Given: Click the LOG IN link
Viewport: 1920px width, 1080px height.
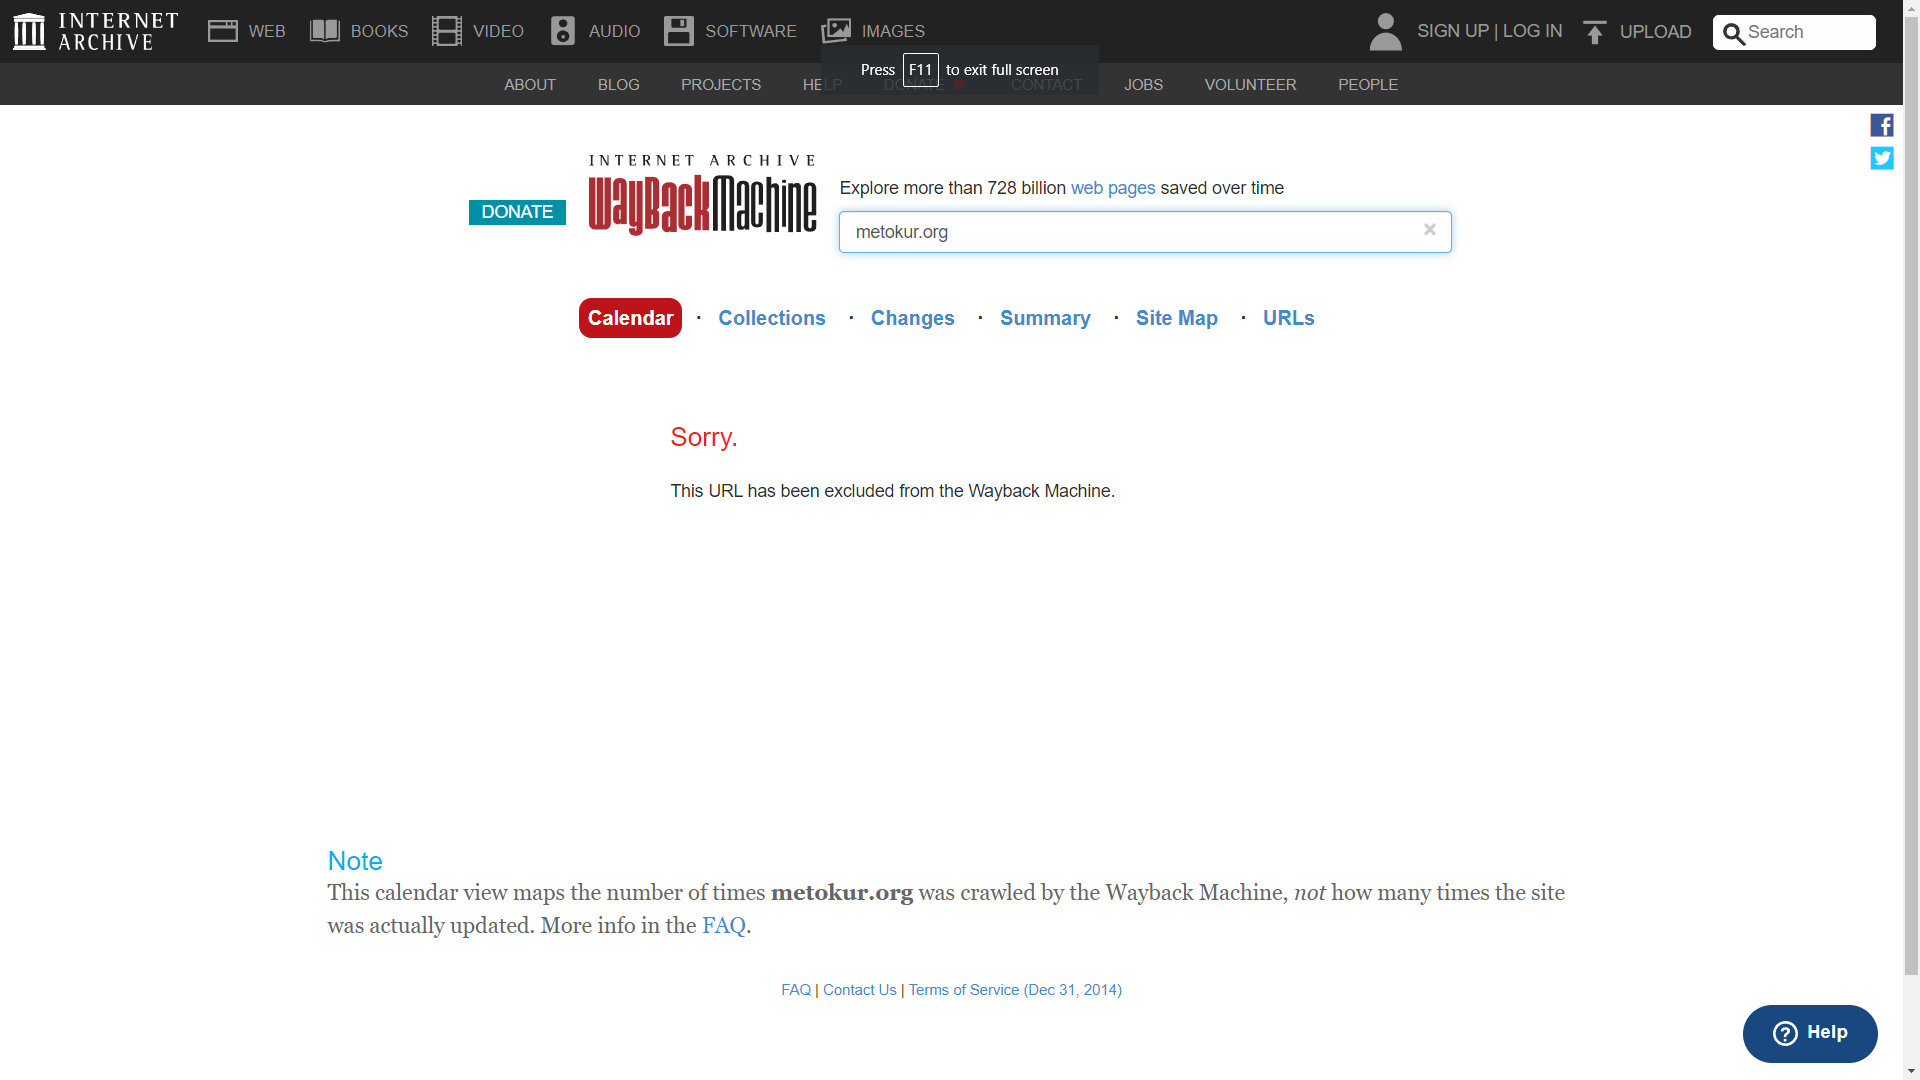Looking at the screenshot, I should click(1532, 31).
